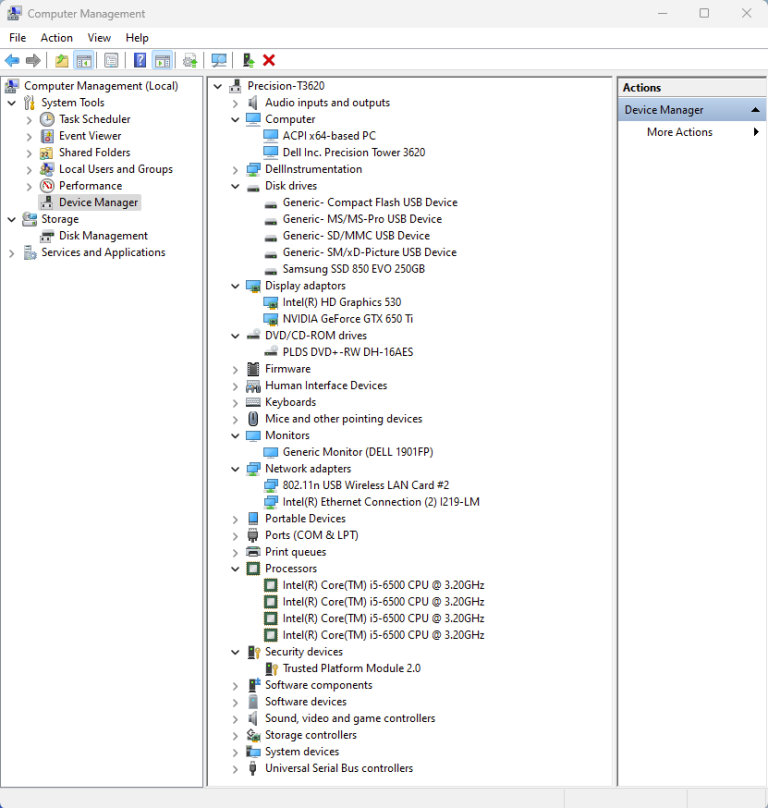Toggle Show/Hide Console Tree toolbar button
The height and width of the screenshot is (808, 768).
(84, 61)
